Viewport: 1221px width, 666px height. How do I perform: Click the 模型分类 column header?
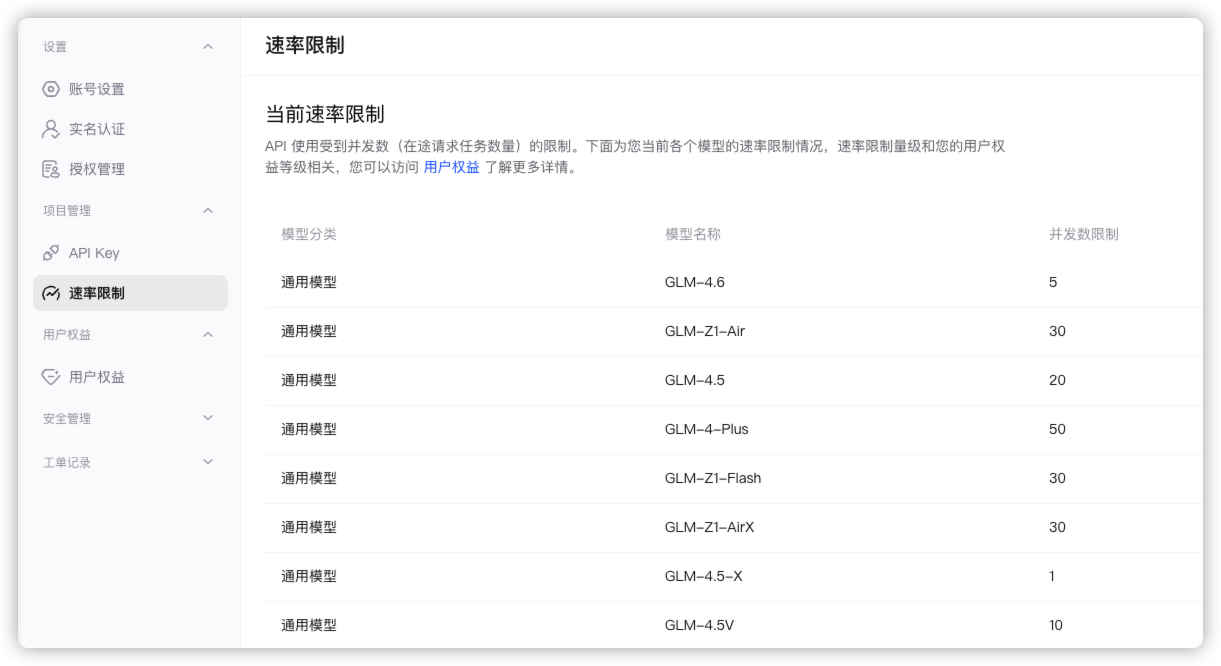tap(309, 234)
